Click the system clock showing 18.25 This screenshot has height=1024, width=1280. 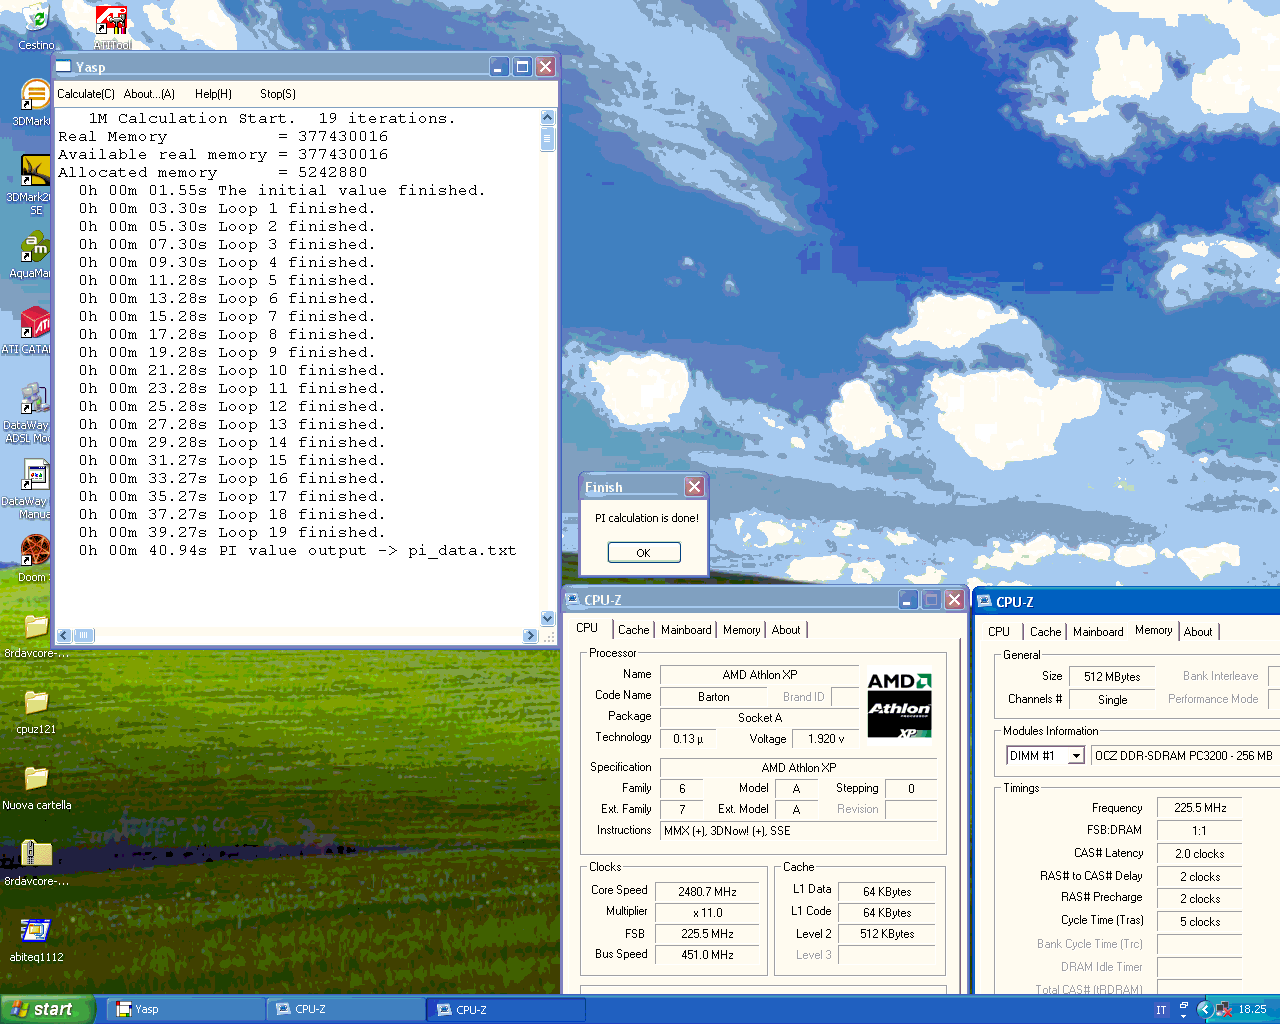[1252, 1010]
